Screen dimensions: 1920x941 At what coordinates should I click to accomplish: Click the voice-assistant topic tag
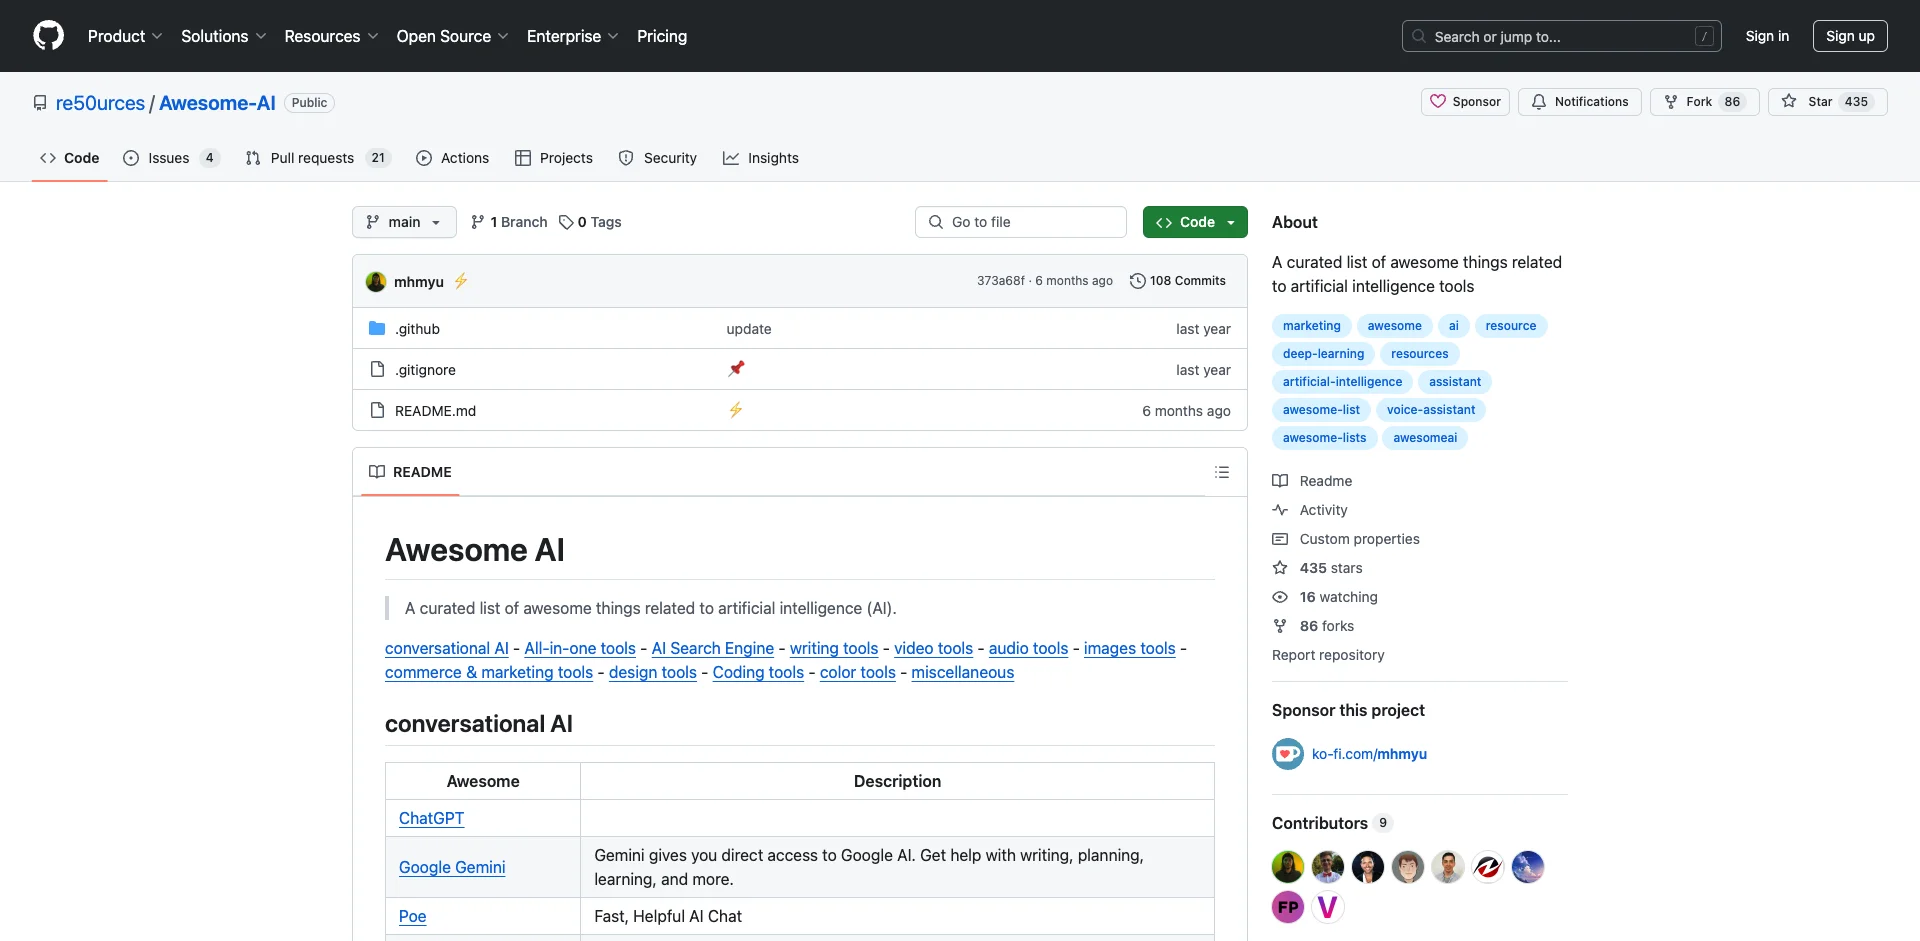tap(1431, 410)
